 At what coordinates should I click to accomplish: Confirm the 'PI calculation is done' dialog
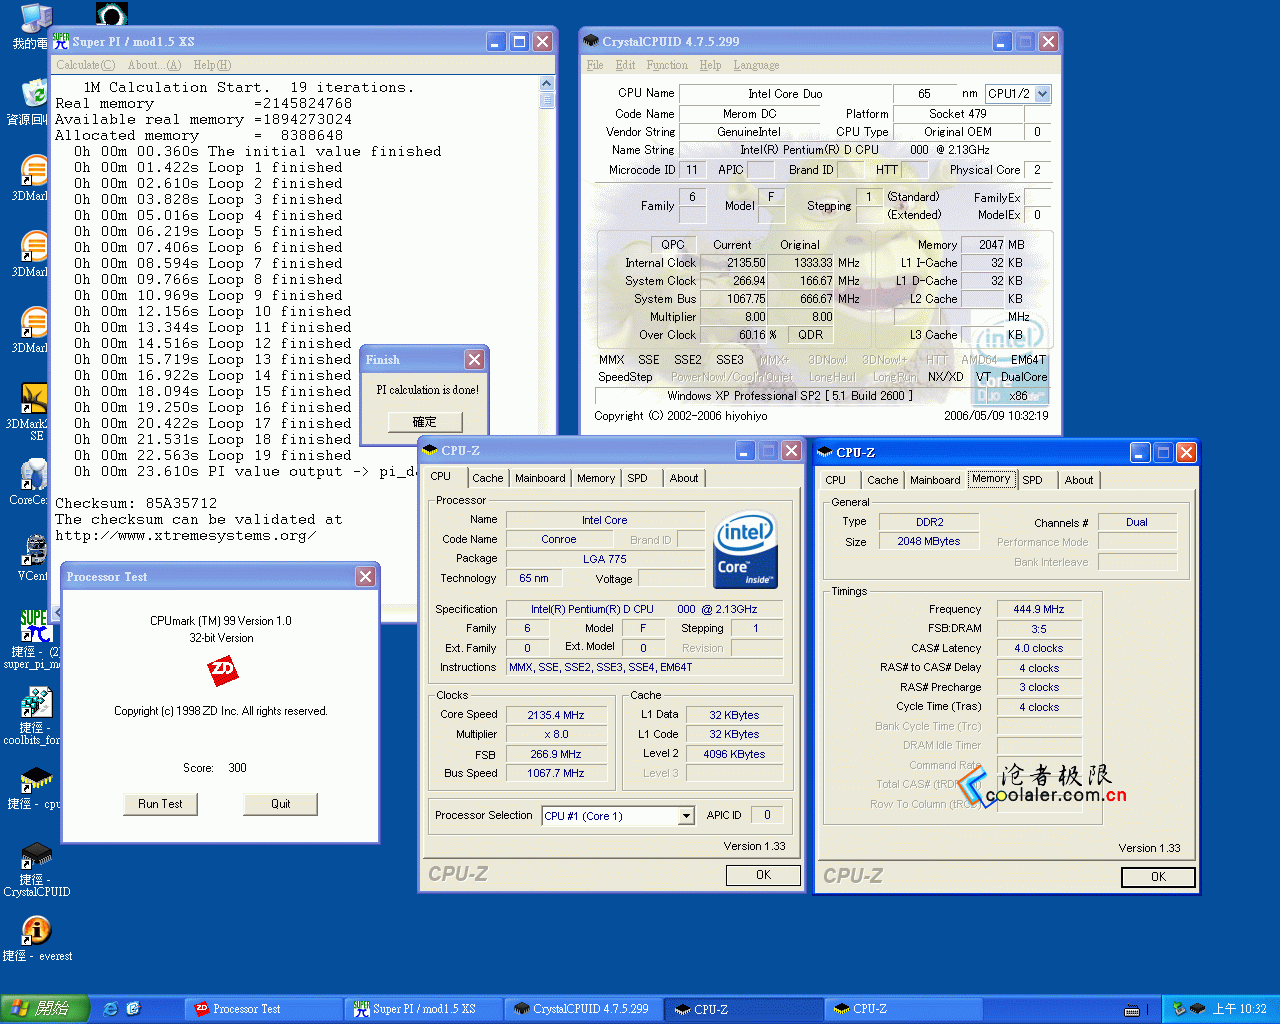(425, 422)
